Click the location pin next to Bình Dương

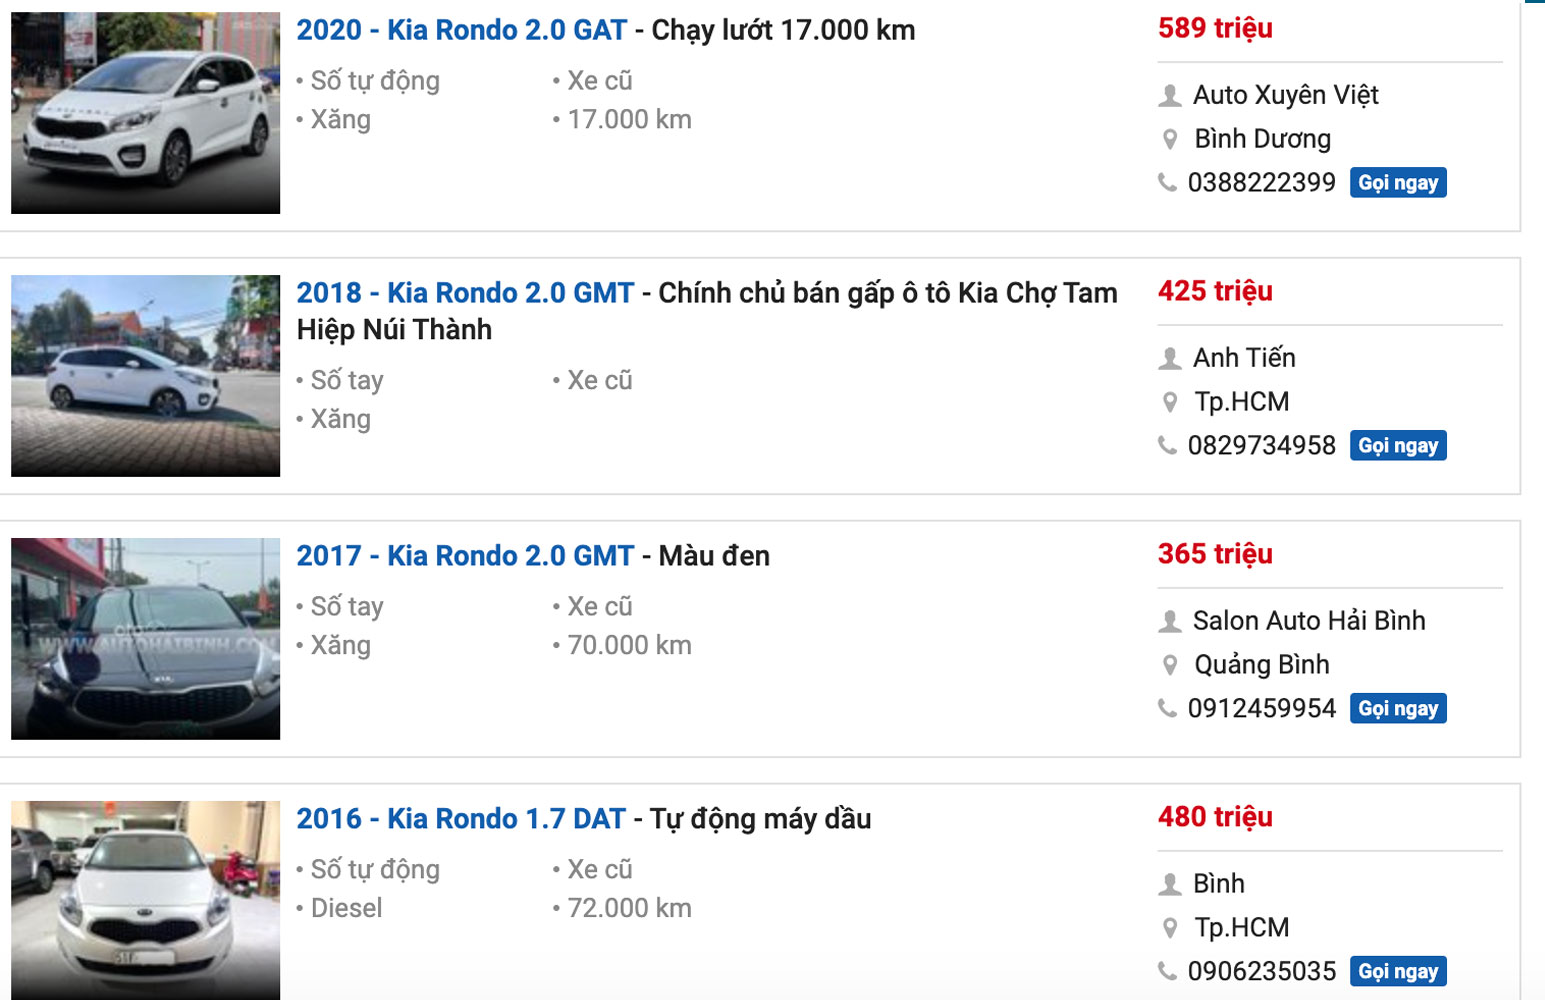(1169, 139)
